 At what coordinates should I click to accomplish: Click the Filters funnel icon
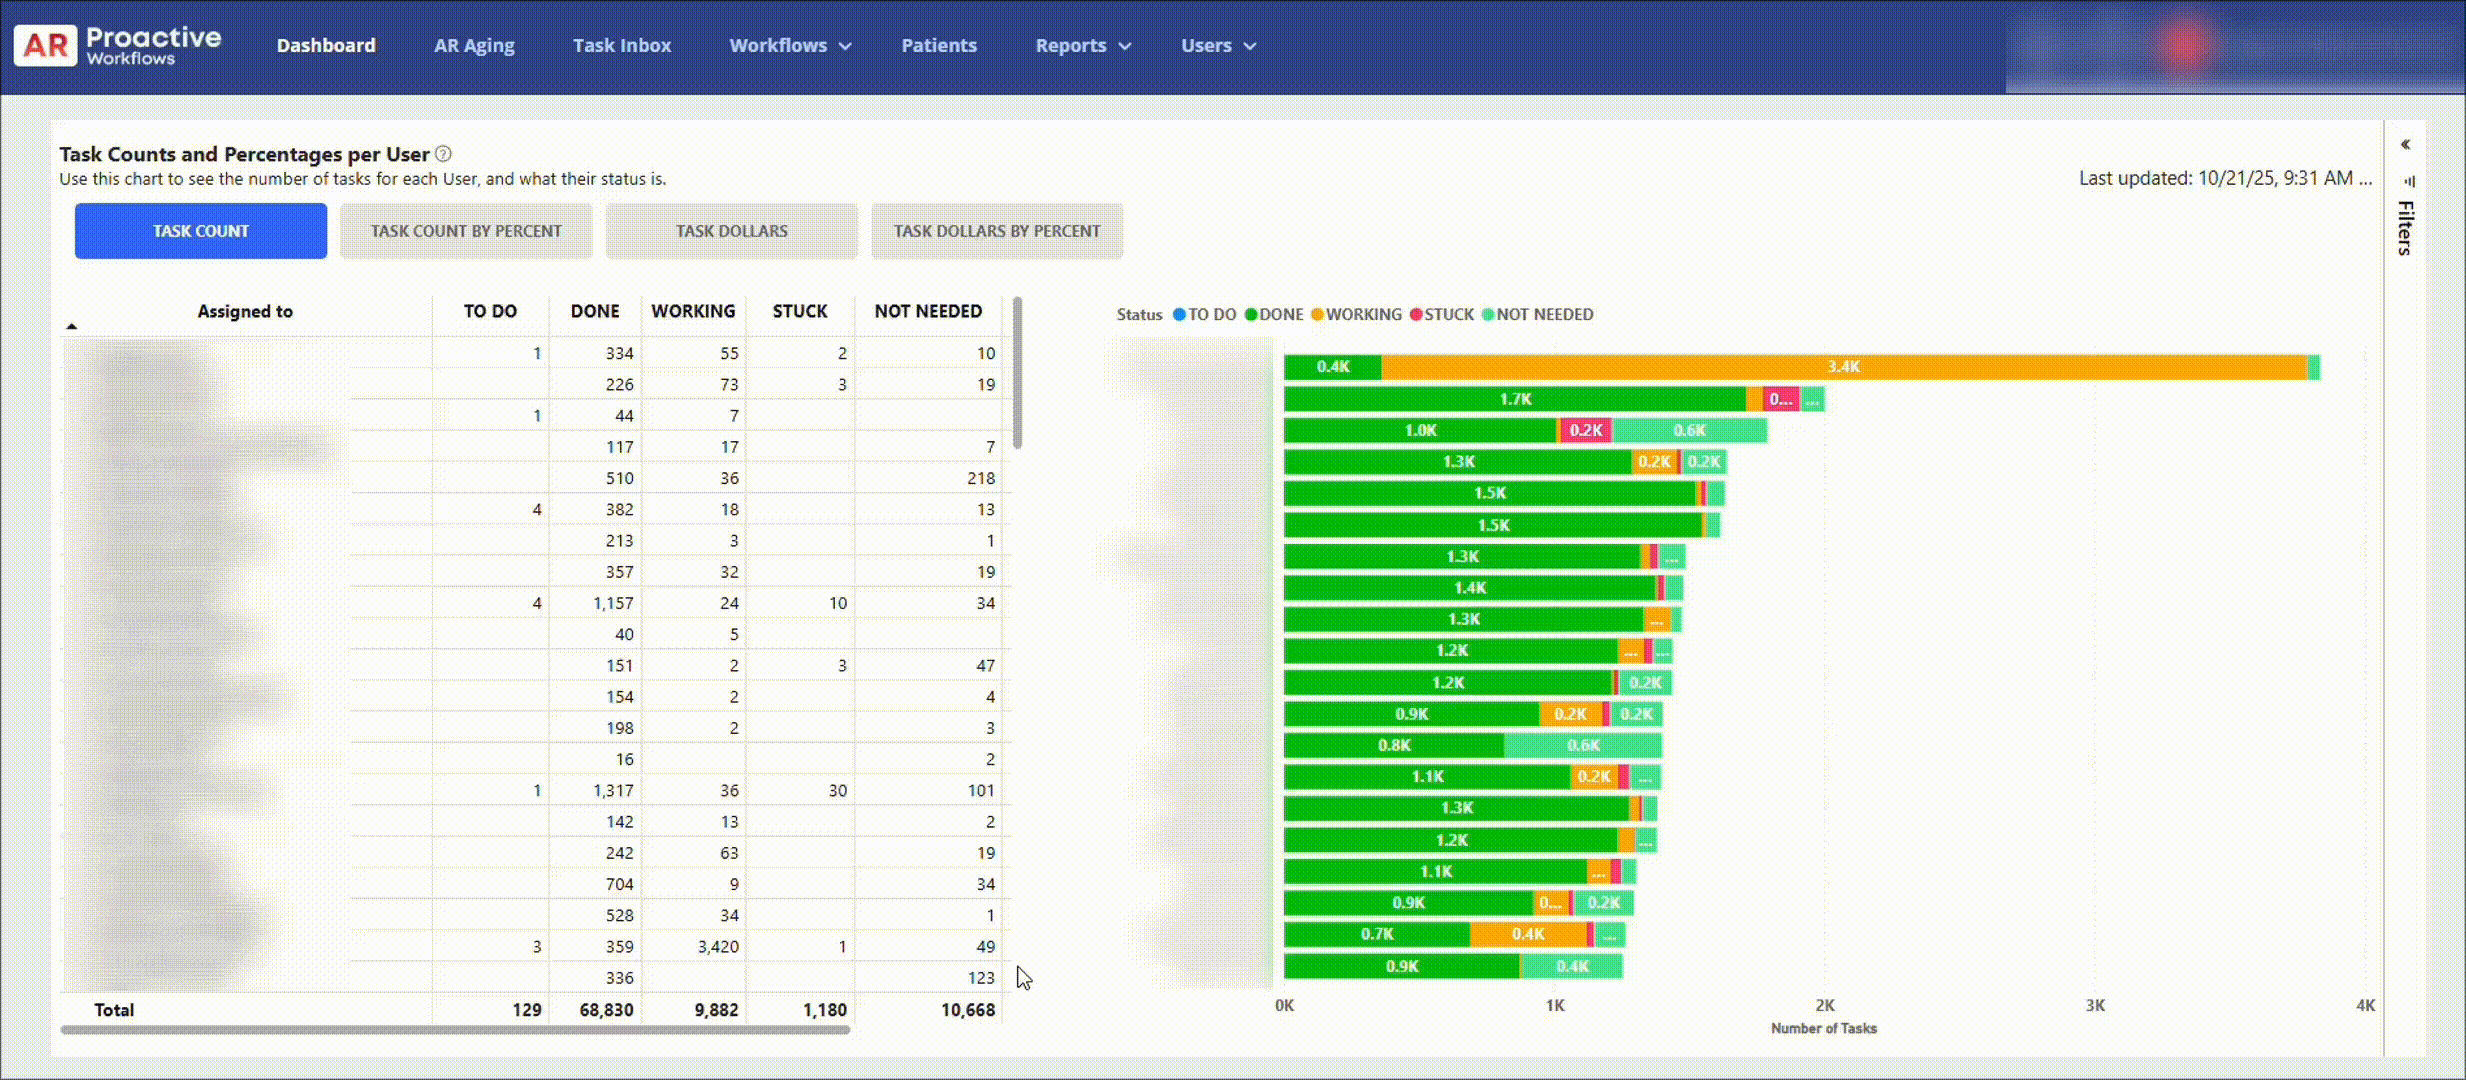point(2409,182)
